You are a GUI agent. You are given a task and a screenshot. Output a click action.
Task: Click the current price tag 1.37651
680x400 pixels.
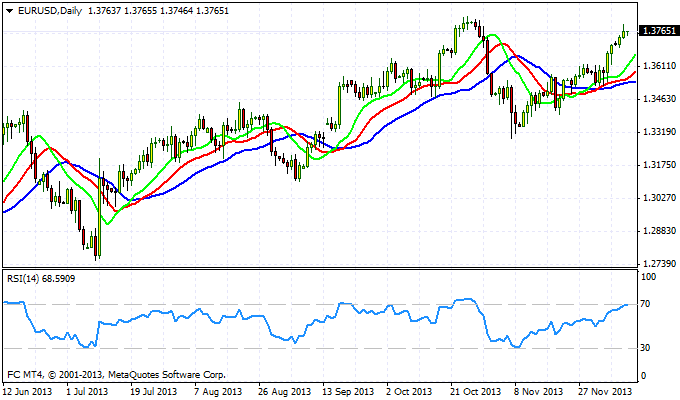pyautogui.click(x=659, y=31)
